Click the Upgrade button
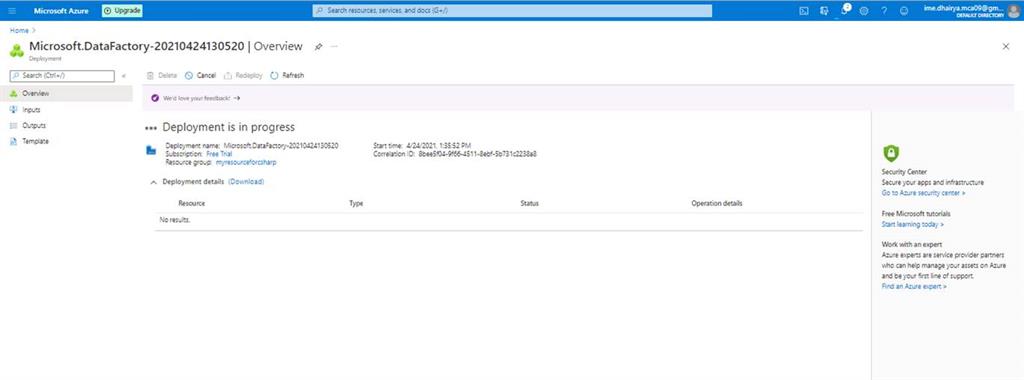The width and height of the screenshot is (1024, 380). click(x=122, y=10)
